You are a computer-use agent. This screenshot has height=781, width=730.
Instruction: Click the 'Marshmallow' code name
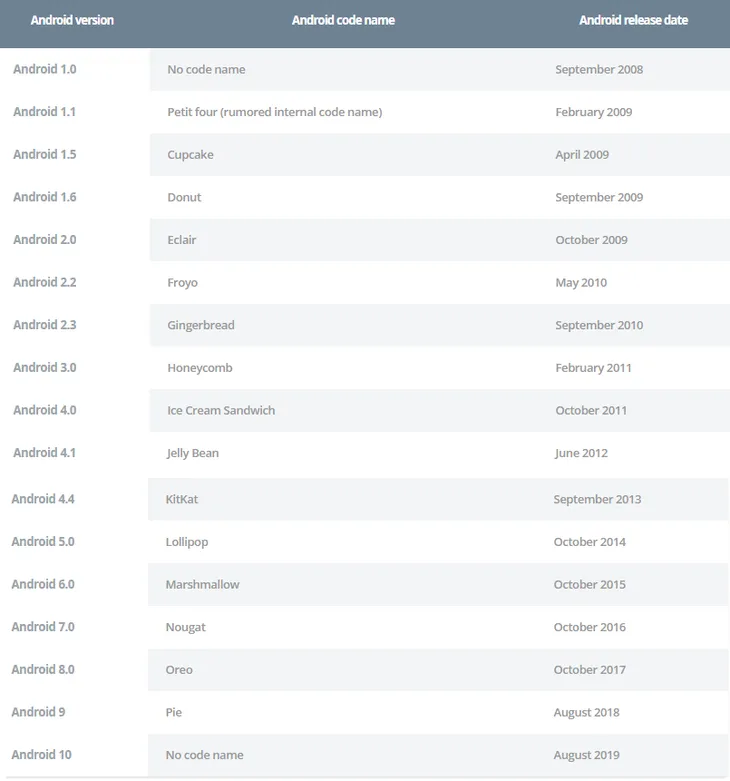pyautogui.click(x=203, y=585)
